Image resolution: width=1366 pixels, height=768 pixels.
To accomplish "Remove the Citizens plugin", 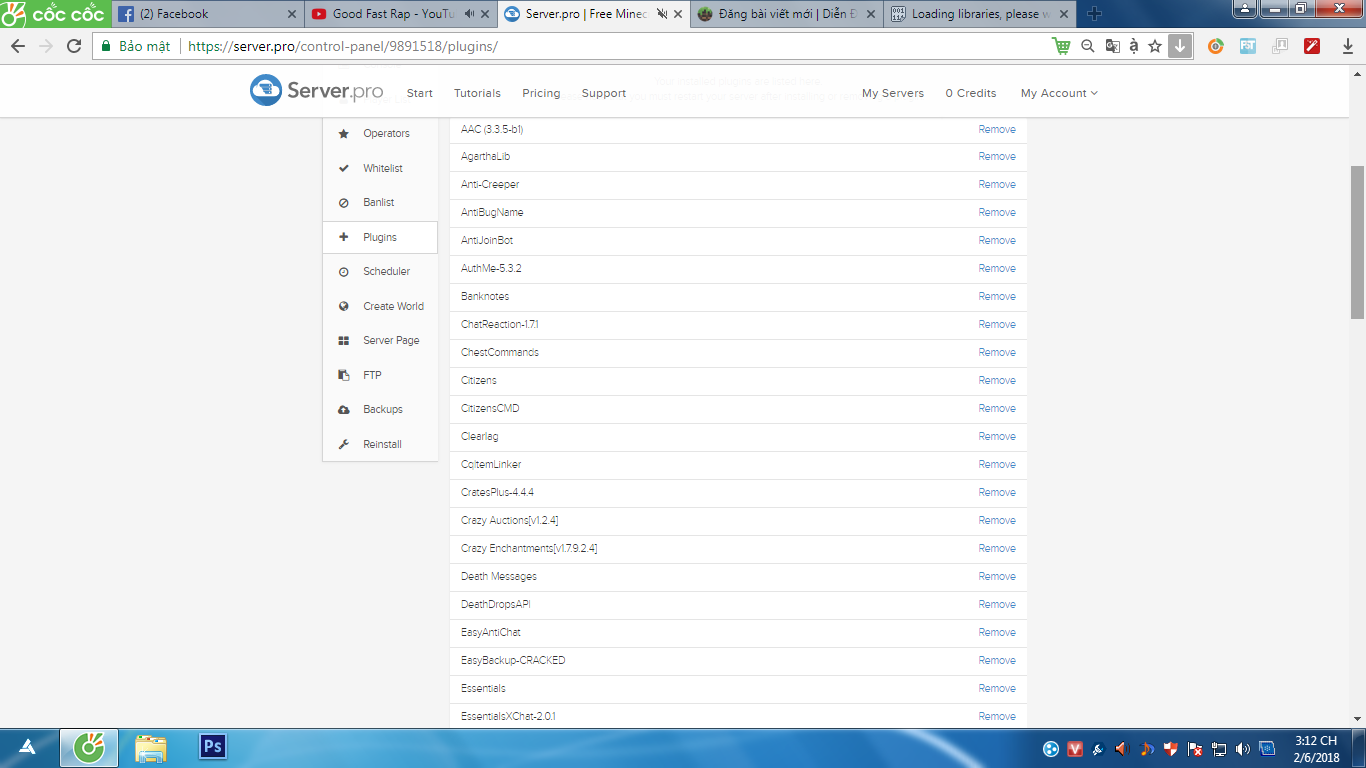I will point(997,381).
